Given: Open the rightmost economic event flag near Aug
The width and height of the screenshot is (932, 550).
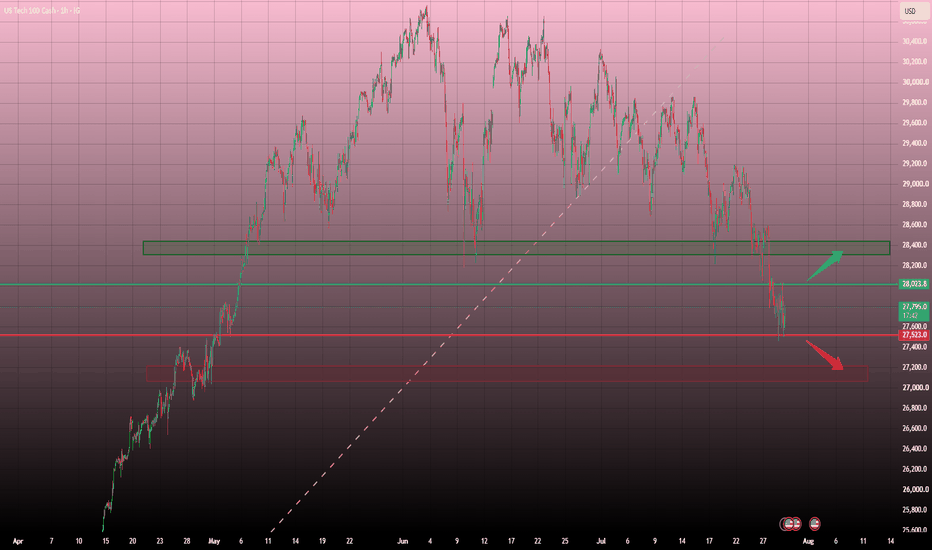Looking at the screenshot, I should [814, 524].
